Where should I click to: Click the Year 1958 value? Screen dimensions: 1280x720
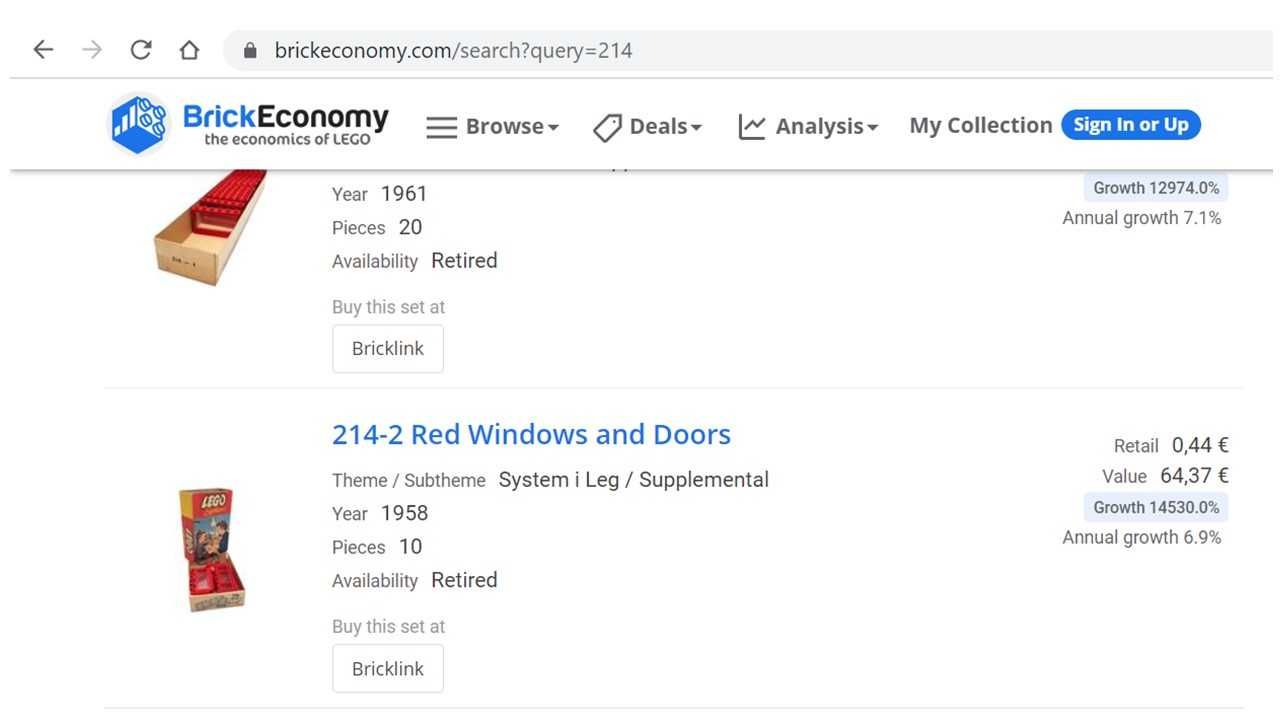point(404,513)
